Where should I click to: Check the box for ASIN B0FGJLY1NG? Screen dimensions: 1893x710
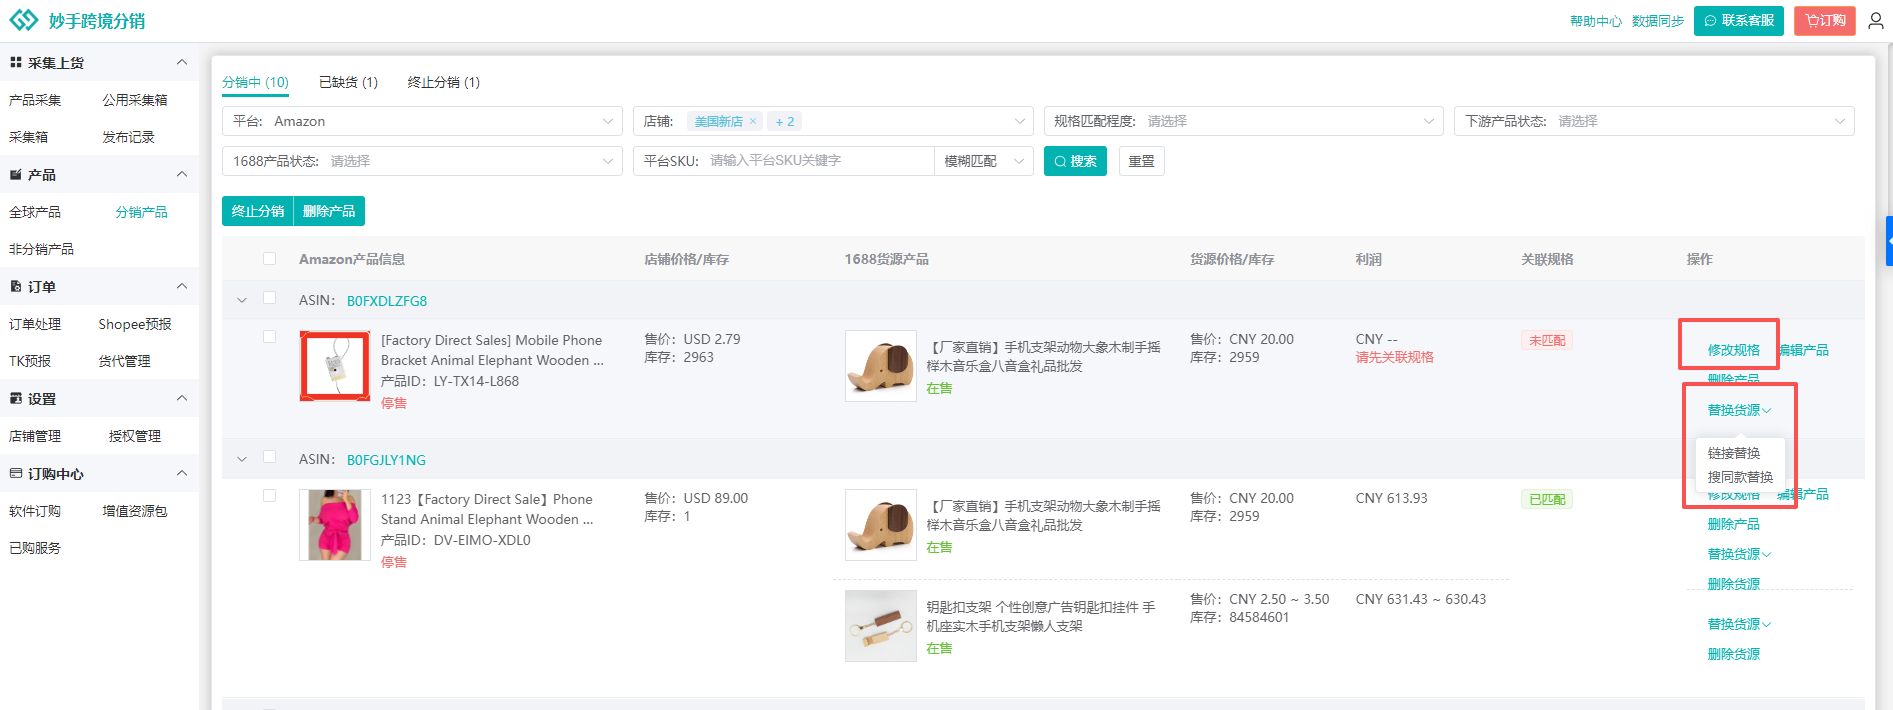pos(269,457)
